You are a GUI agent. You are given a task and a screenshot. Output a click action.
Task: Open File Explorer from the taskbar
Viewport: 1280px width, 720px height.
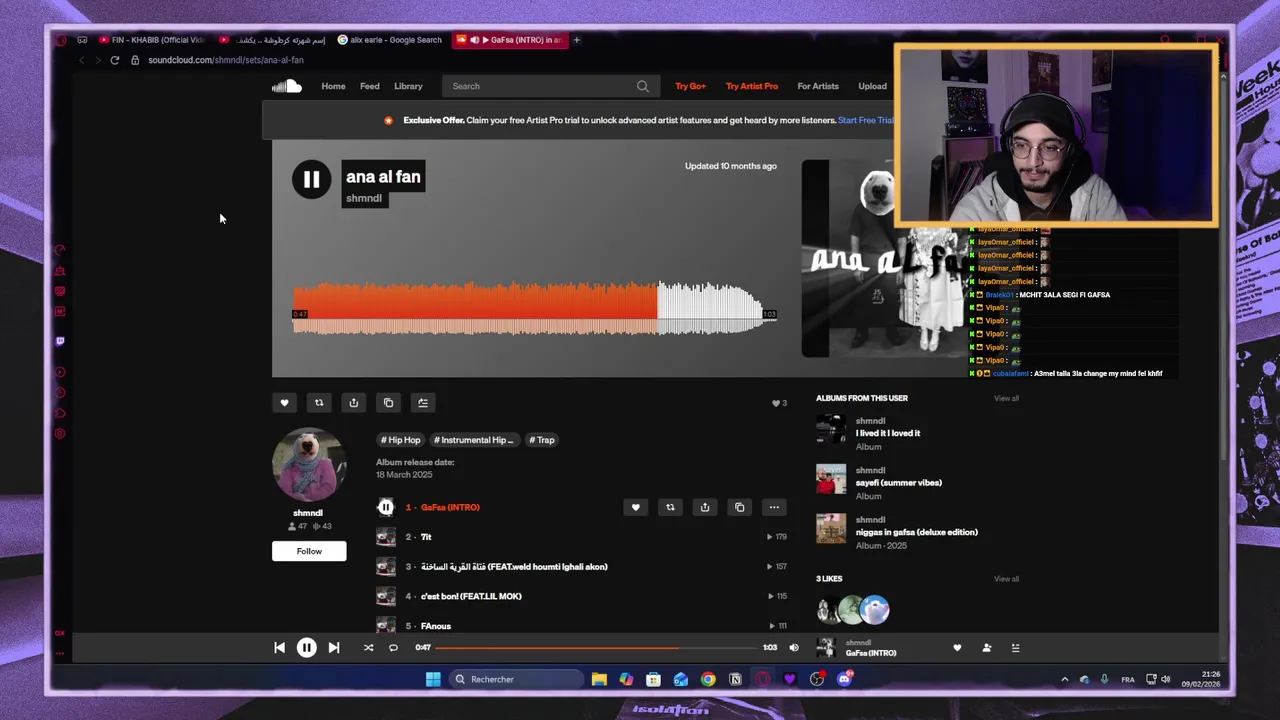click(599, 679)
